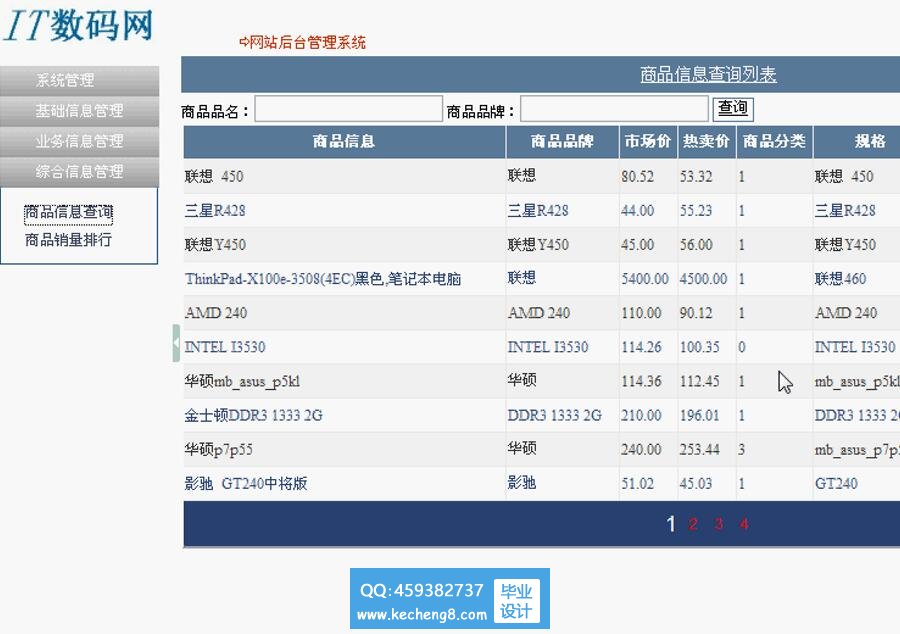Image resolution: width=900 pixels, height=634 pixels.
Task: Click the 56.00 hot price cell
Action: [696, 245]
